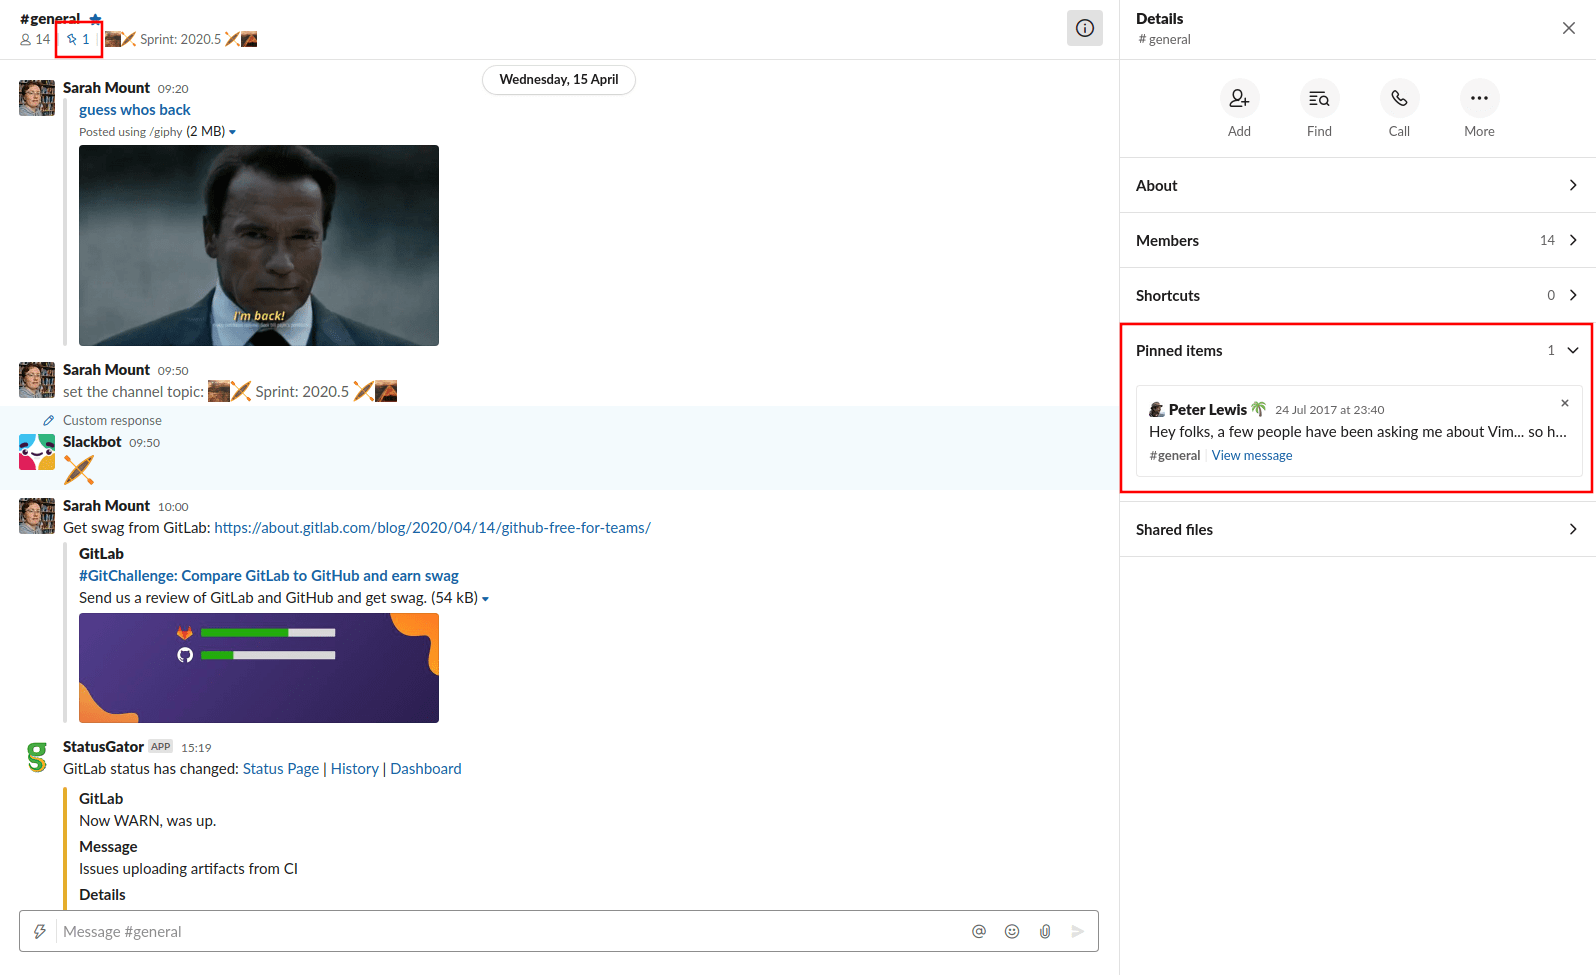Expand the Shared files section

click(1357, 529)
